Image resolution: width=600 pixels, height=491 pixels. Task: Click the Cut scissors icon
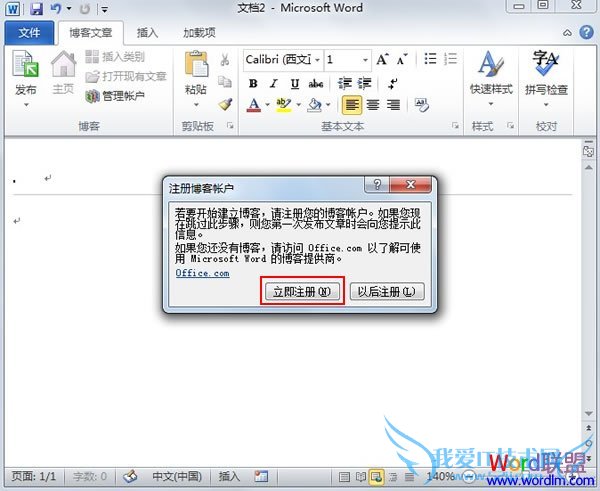click(x=225, y=59)
